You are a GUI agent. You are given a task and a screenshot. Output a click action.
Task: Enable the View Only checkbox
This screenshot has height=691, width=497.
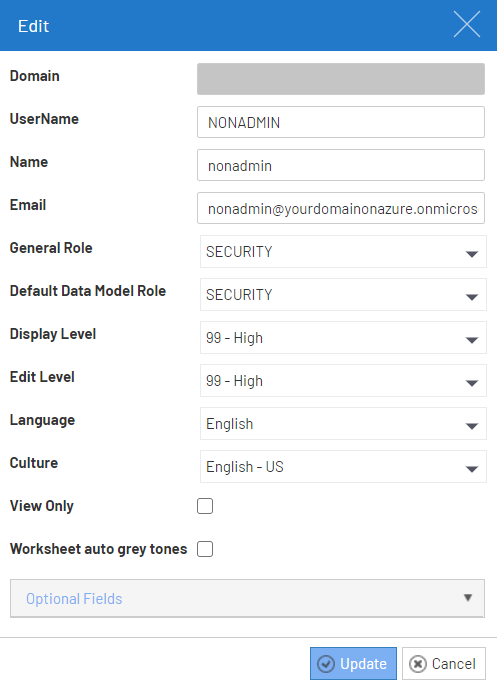pos(205,506)
